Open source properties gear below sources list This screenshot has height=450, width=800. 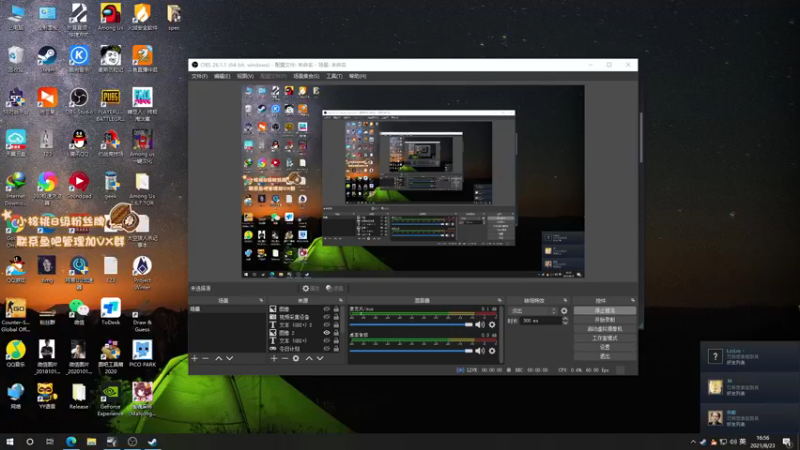tap(296, 358)
